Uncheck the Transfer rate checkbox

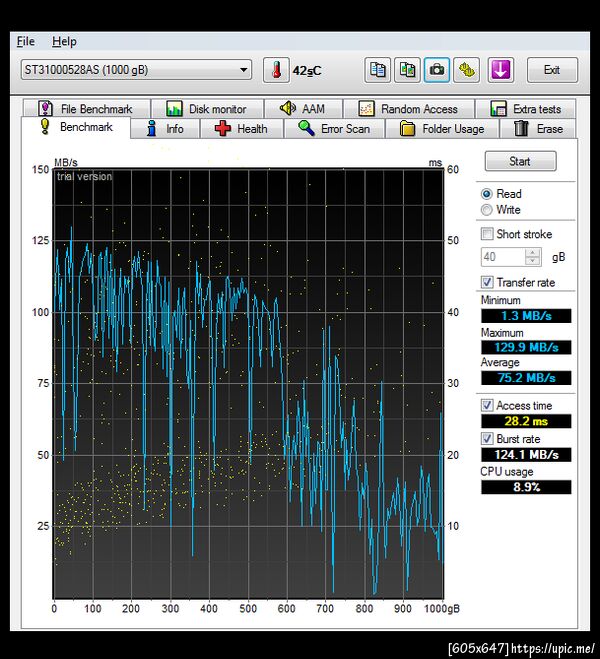click(487, 283)
